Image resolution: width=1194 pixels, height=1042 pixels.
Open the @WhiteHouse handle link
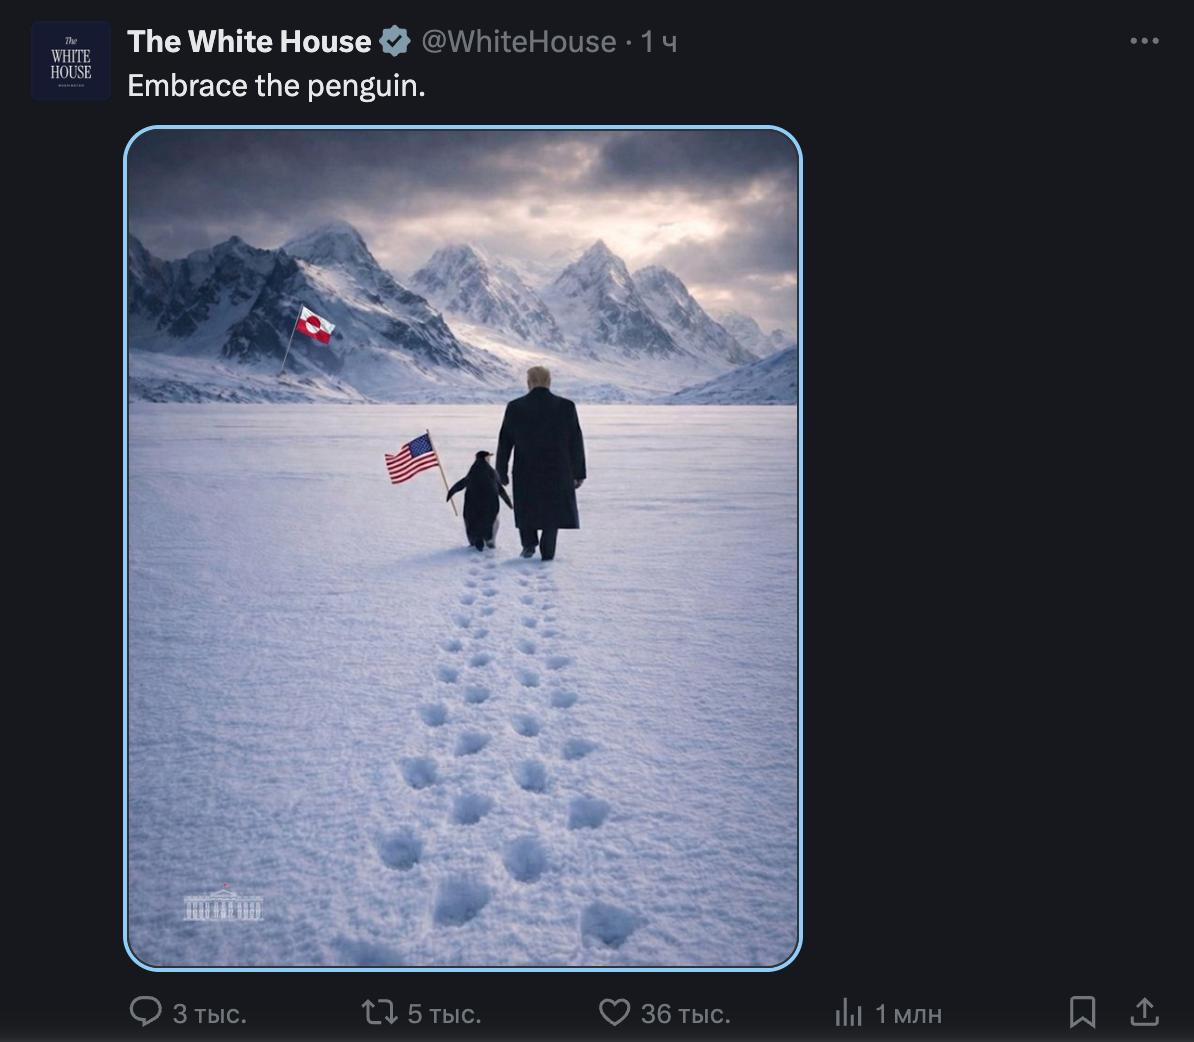click(x=518, y=42)
